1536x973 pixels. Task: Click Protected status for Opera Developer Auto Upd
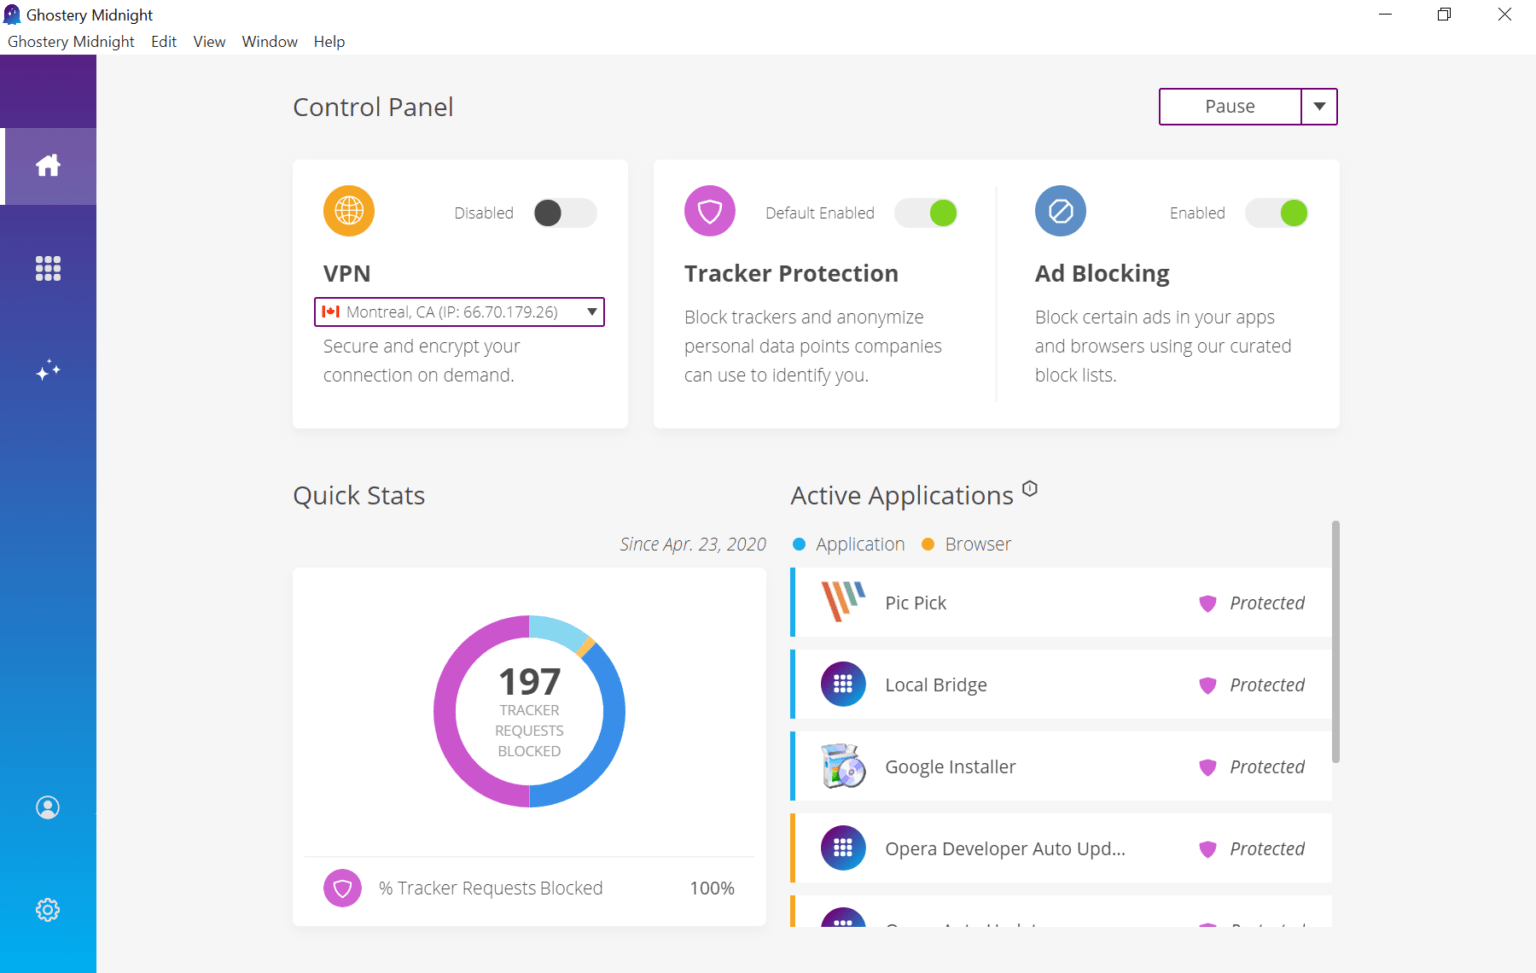1267,849
